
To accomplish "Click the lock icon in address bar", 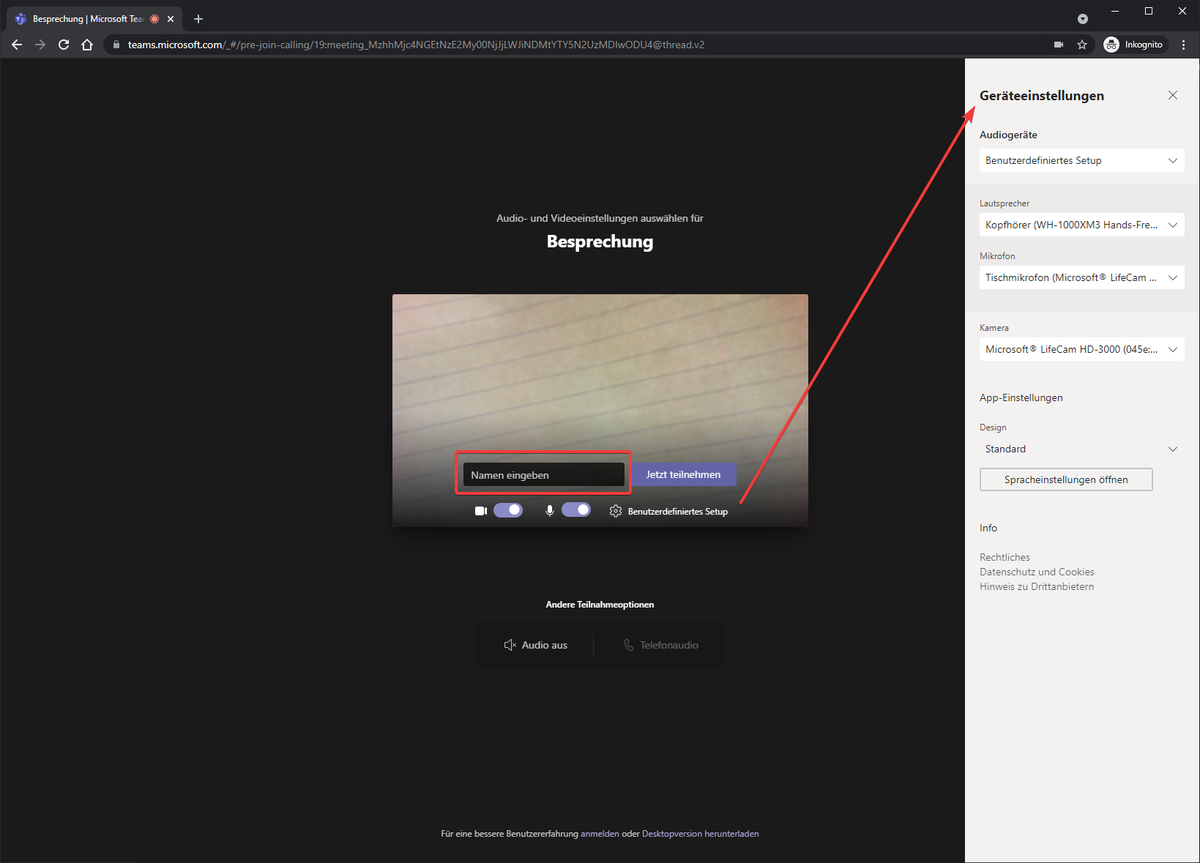I will click(x=116, y=45).
